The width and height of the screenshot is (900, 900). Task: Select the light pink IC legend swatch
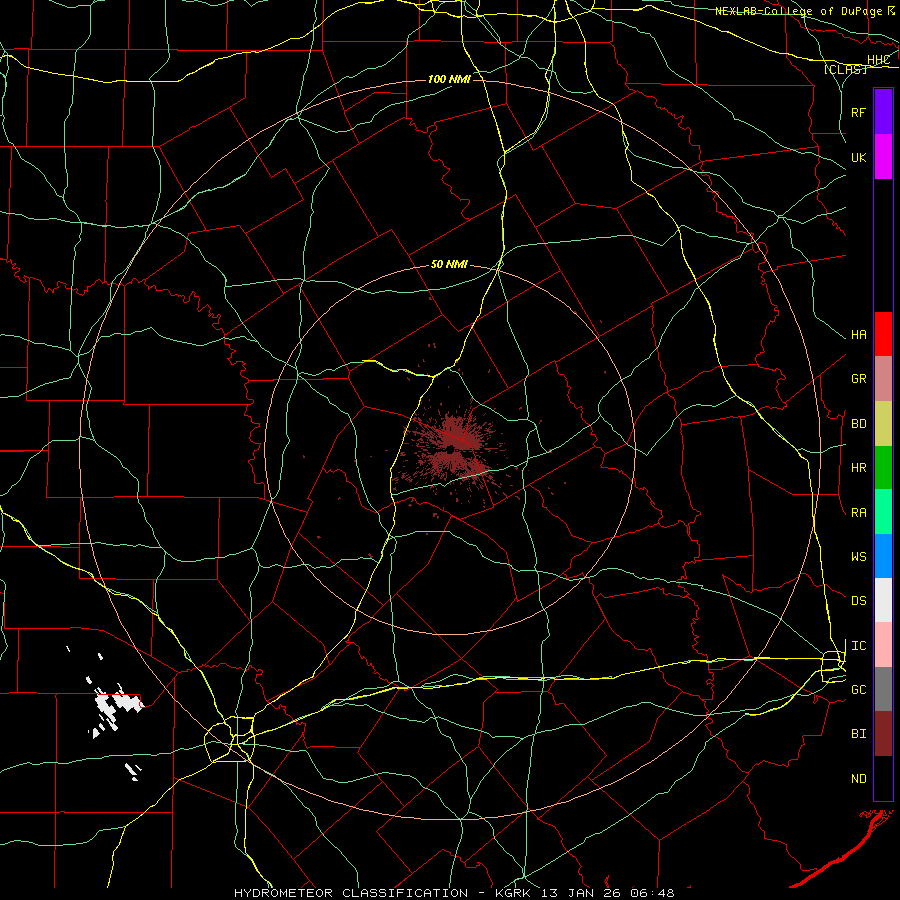click(883, 645)
